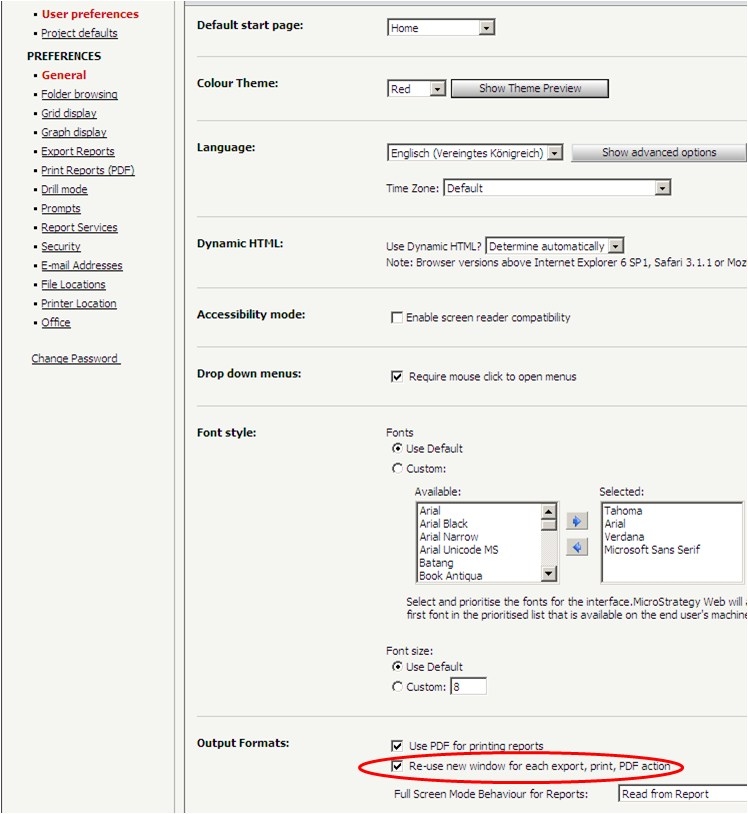
Task: Select Book Antiqua in Available fonts
Action: (x=451, y=576)
